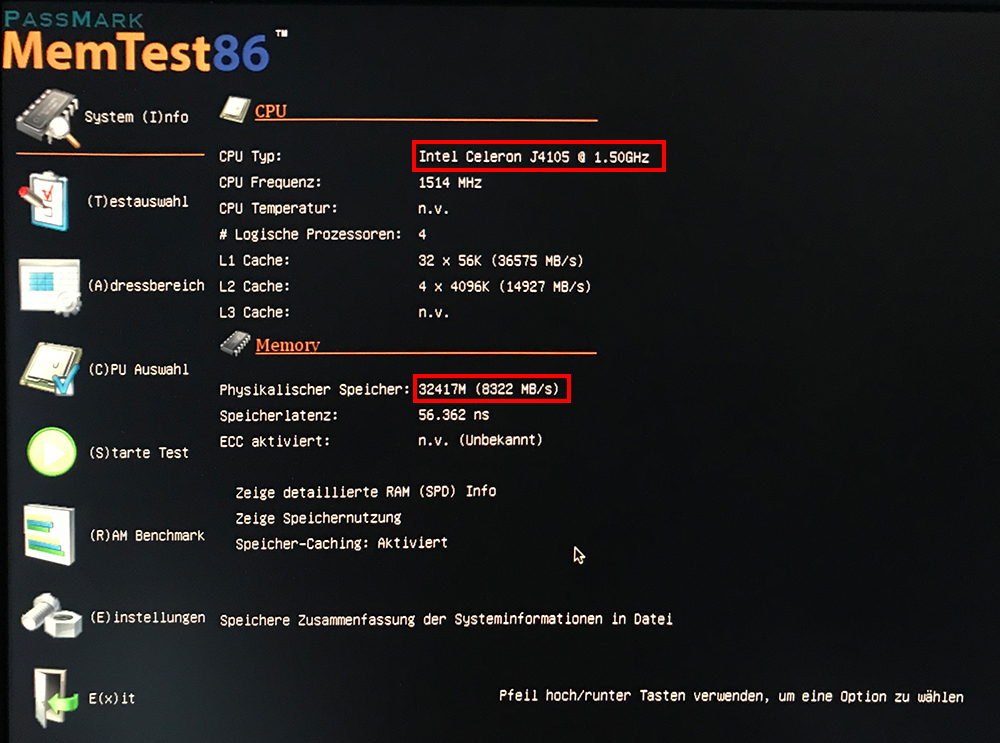
Task: Click Speichere Zusammenfassung der Systeminformationen in Datei
Action: click(446, 619)
